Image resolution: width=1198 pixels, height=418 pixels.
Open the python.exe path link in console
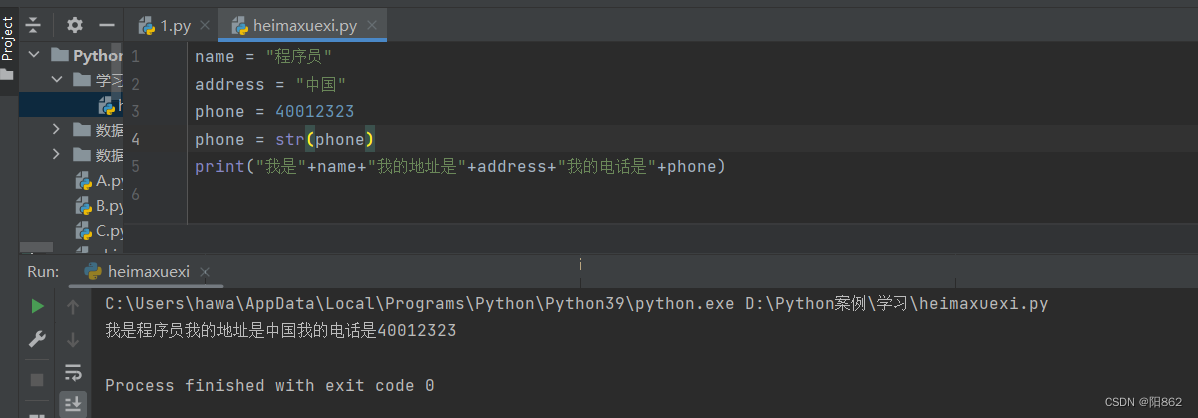coord(420,303)
